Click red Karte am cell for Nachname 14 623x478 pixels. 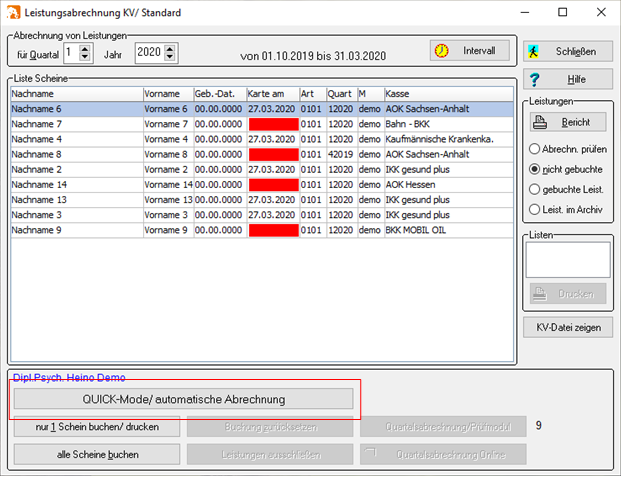point(274,185)
